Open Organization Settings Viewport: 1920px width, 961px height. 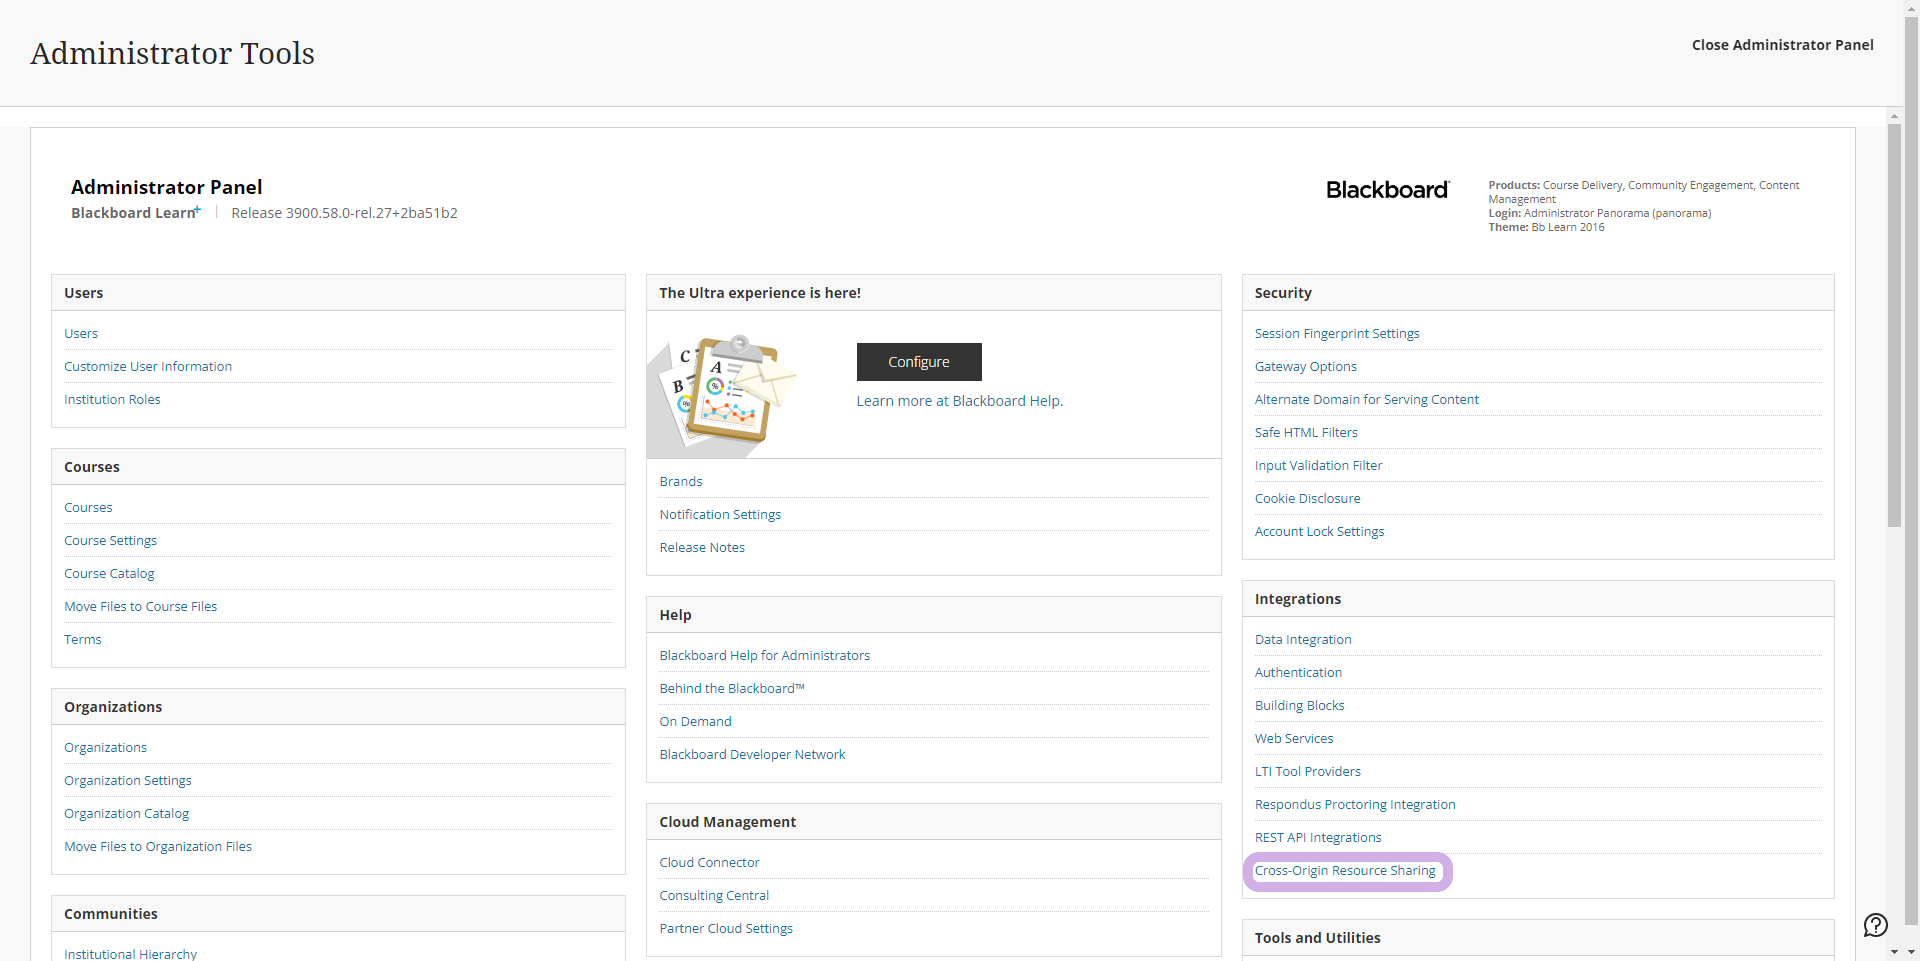point(128,781)
